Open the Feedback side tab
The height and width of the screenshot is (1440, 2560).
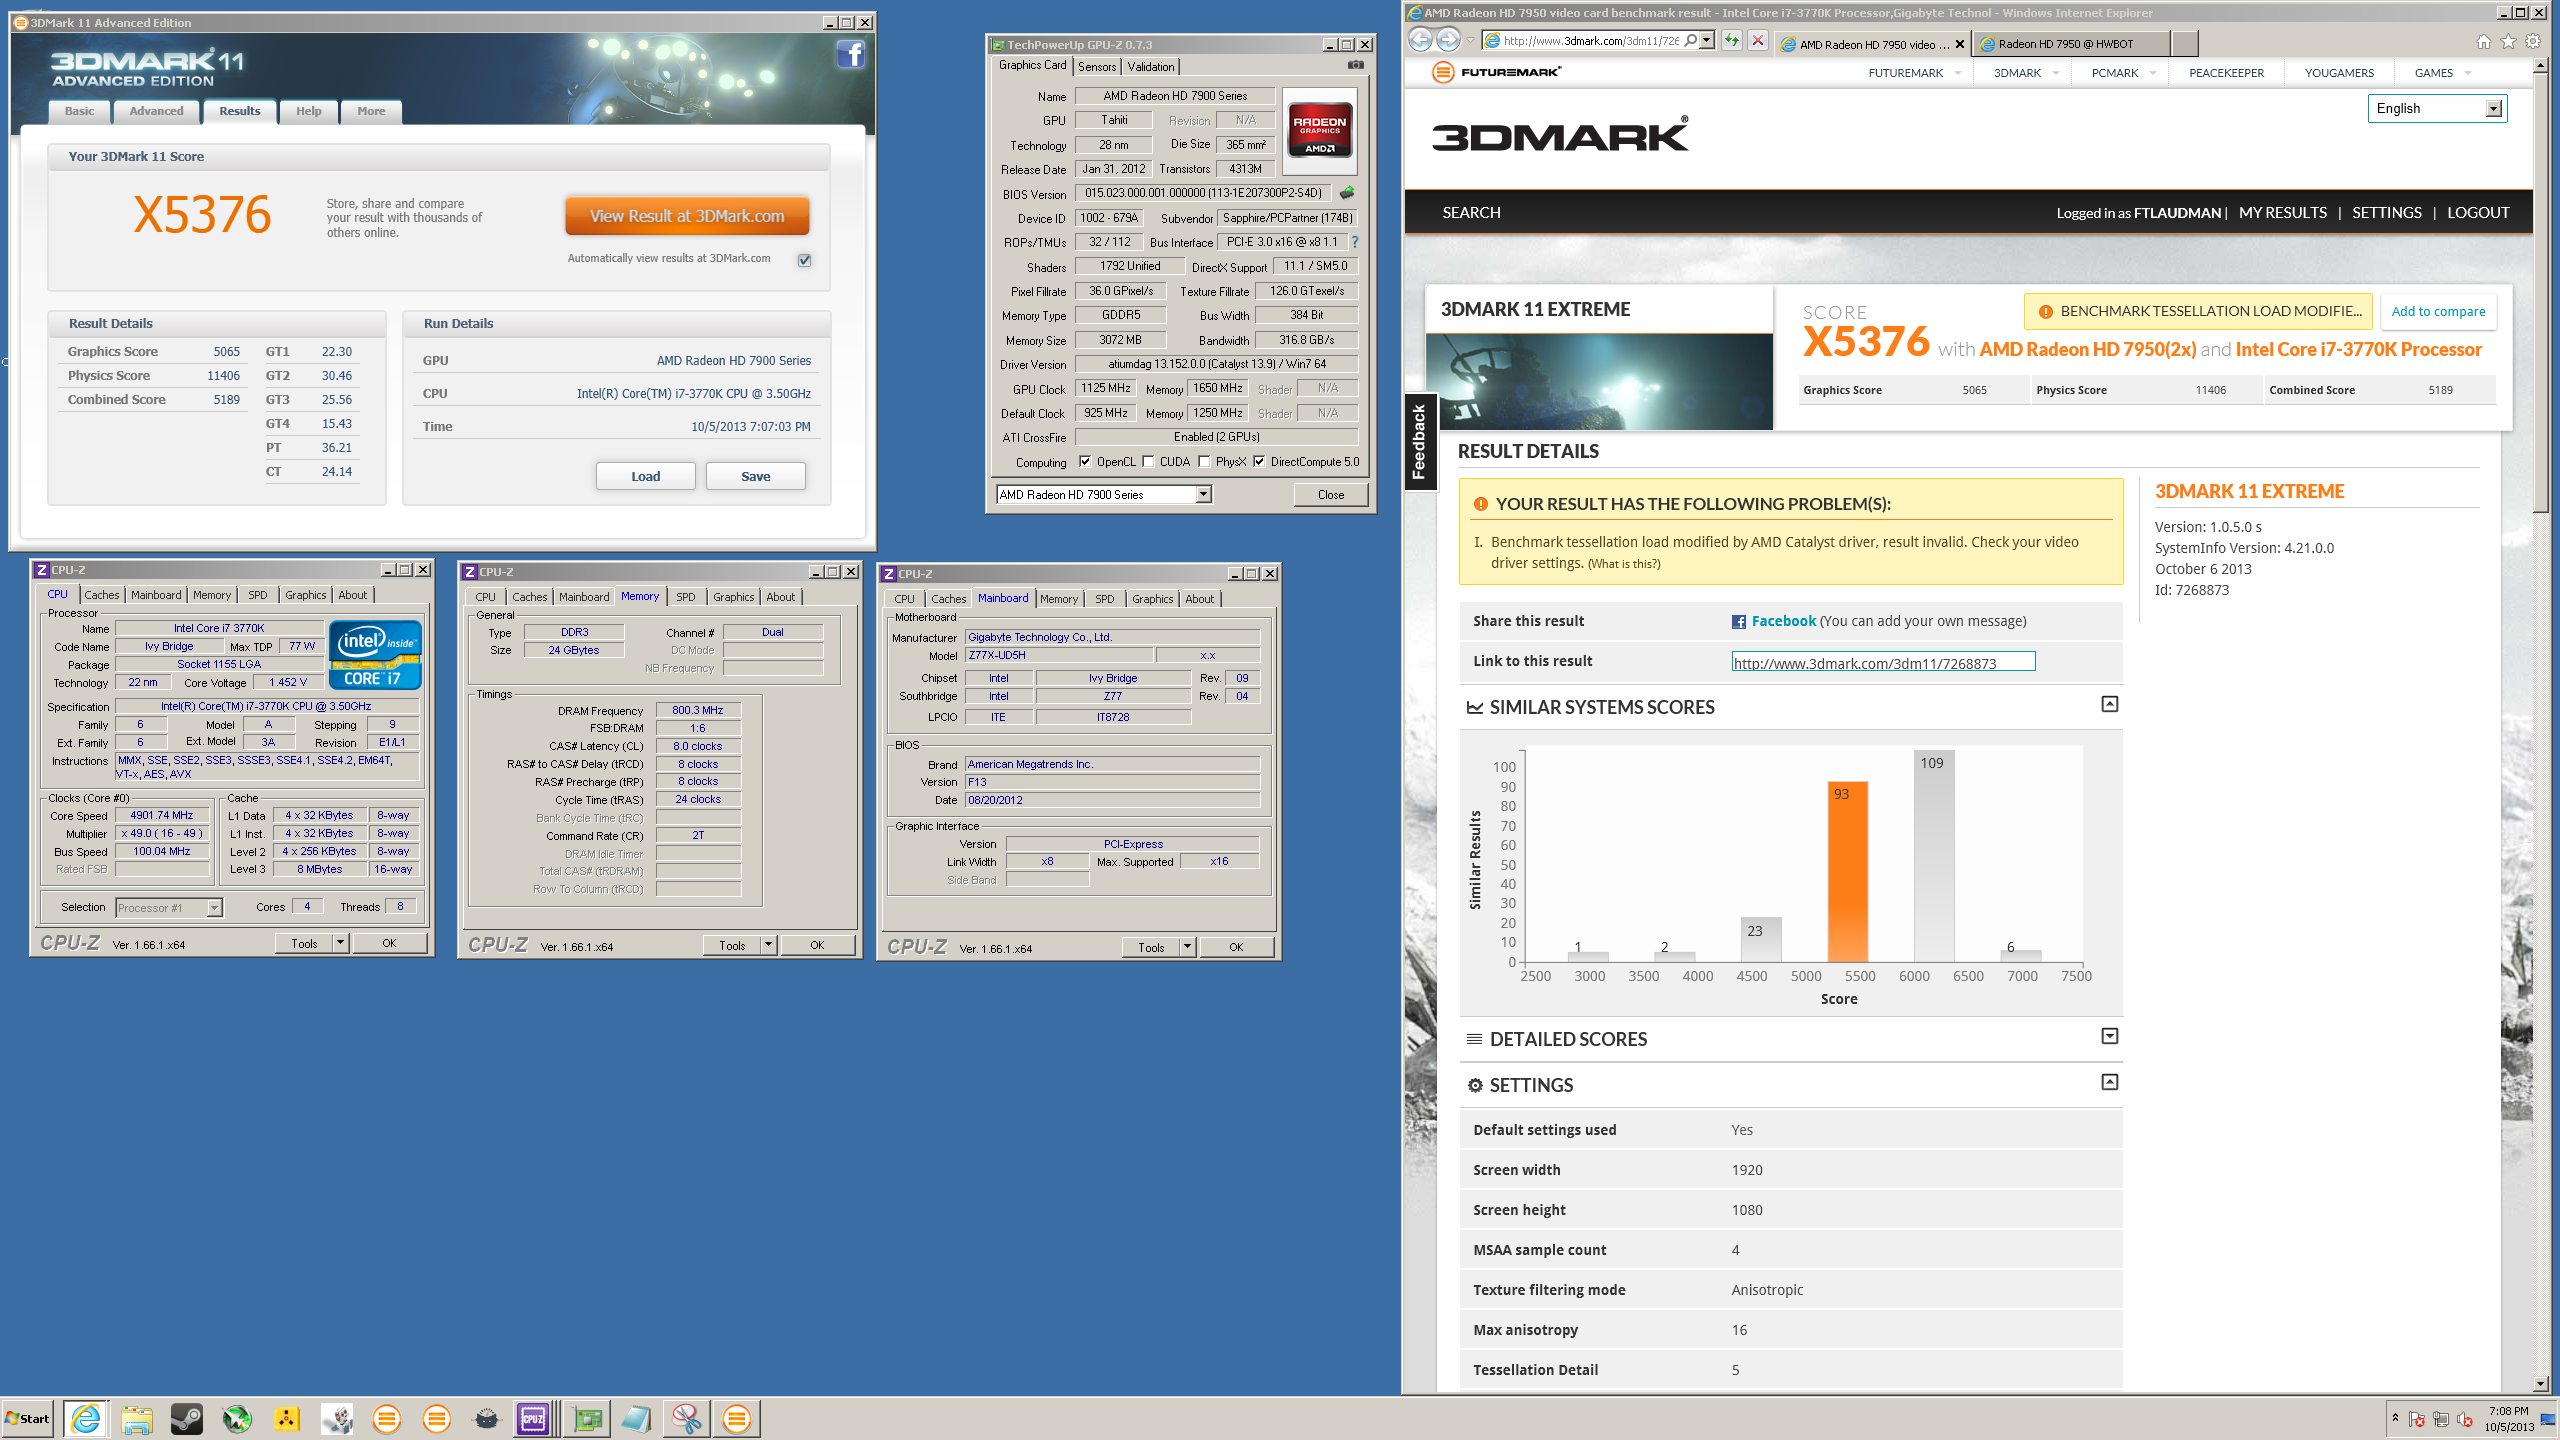point(1419,441)
